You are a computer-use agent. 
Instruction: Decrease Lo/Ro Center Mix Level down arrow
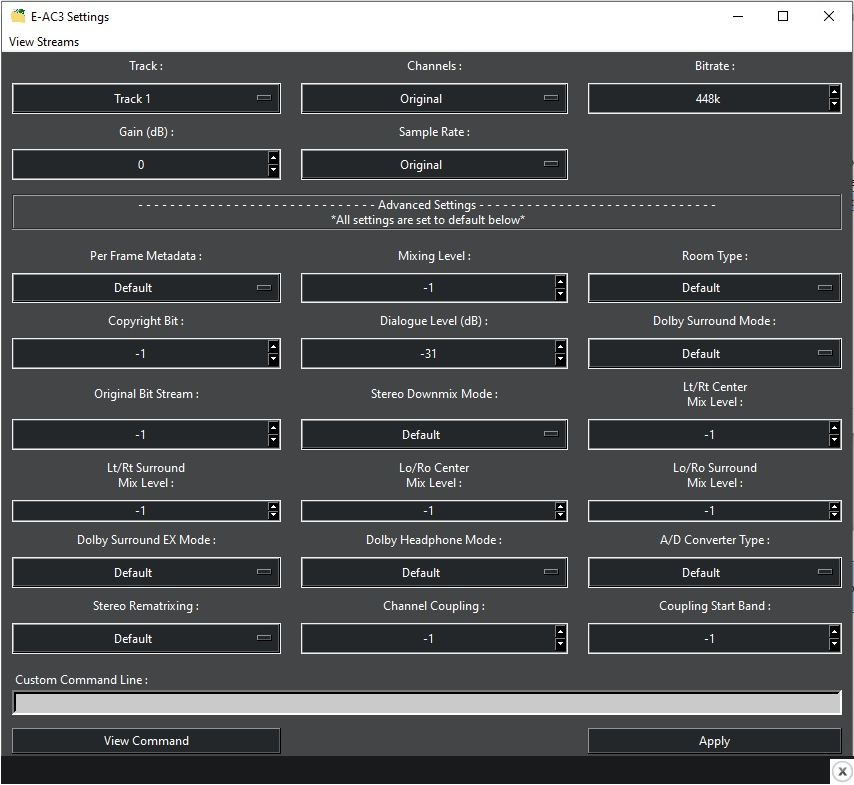click(560, 515)
